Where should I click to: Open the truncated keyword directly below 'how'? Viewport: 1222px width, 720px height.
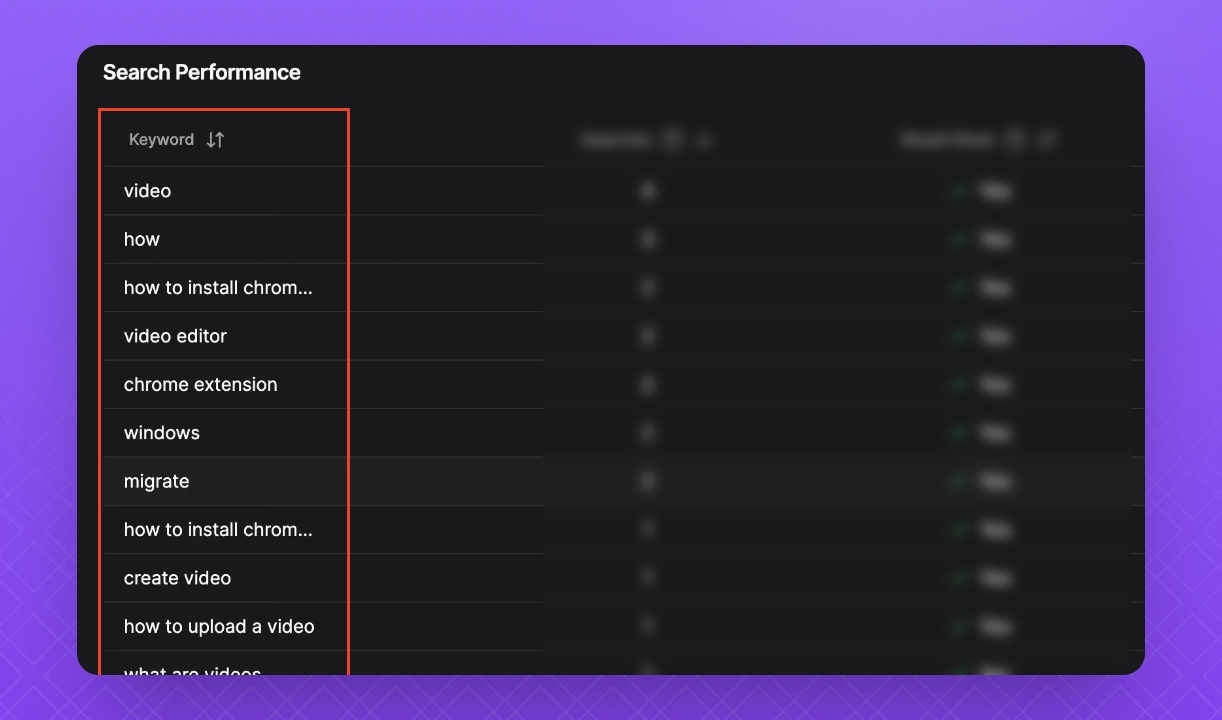(x=218, y=288)
